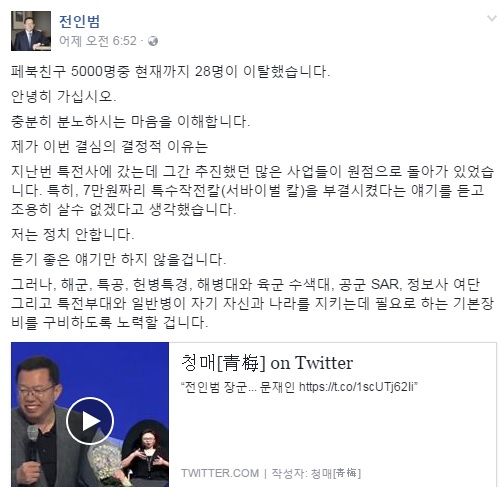Open the 청매[青梅] on Twitter link title
This screenshot has width=504, height=487.
coord(267,363)
